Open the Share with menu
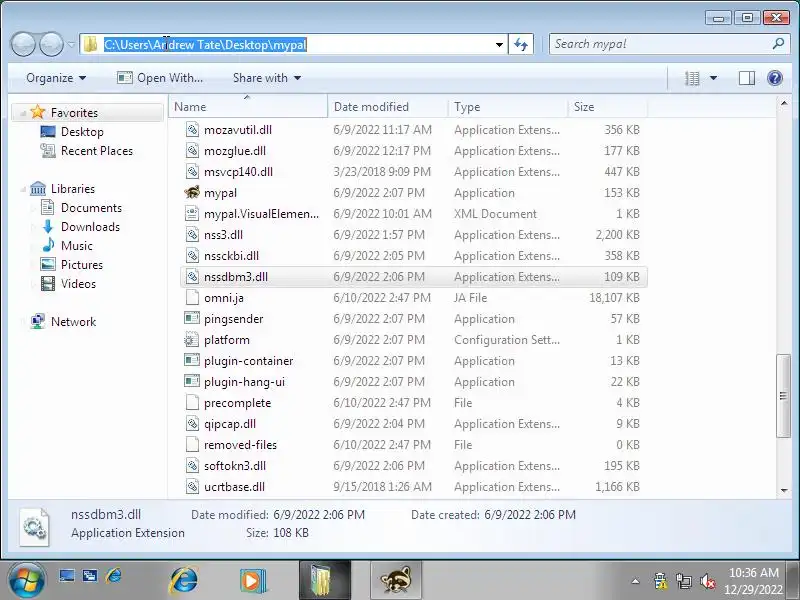800x600 pixels. pos(267,78)
